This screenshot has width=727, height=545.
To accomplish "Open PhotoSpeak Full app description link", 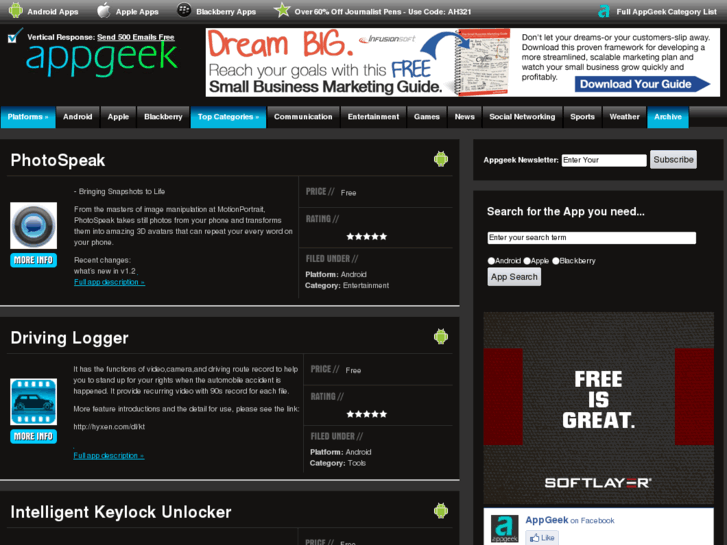I will 109,282.
